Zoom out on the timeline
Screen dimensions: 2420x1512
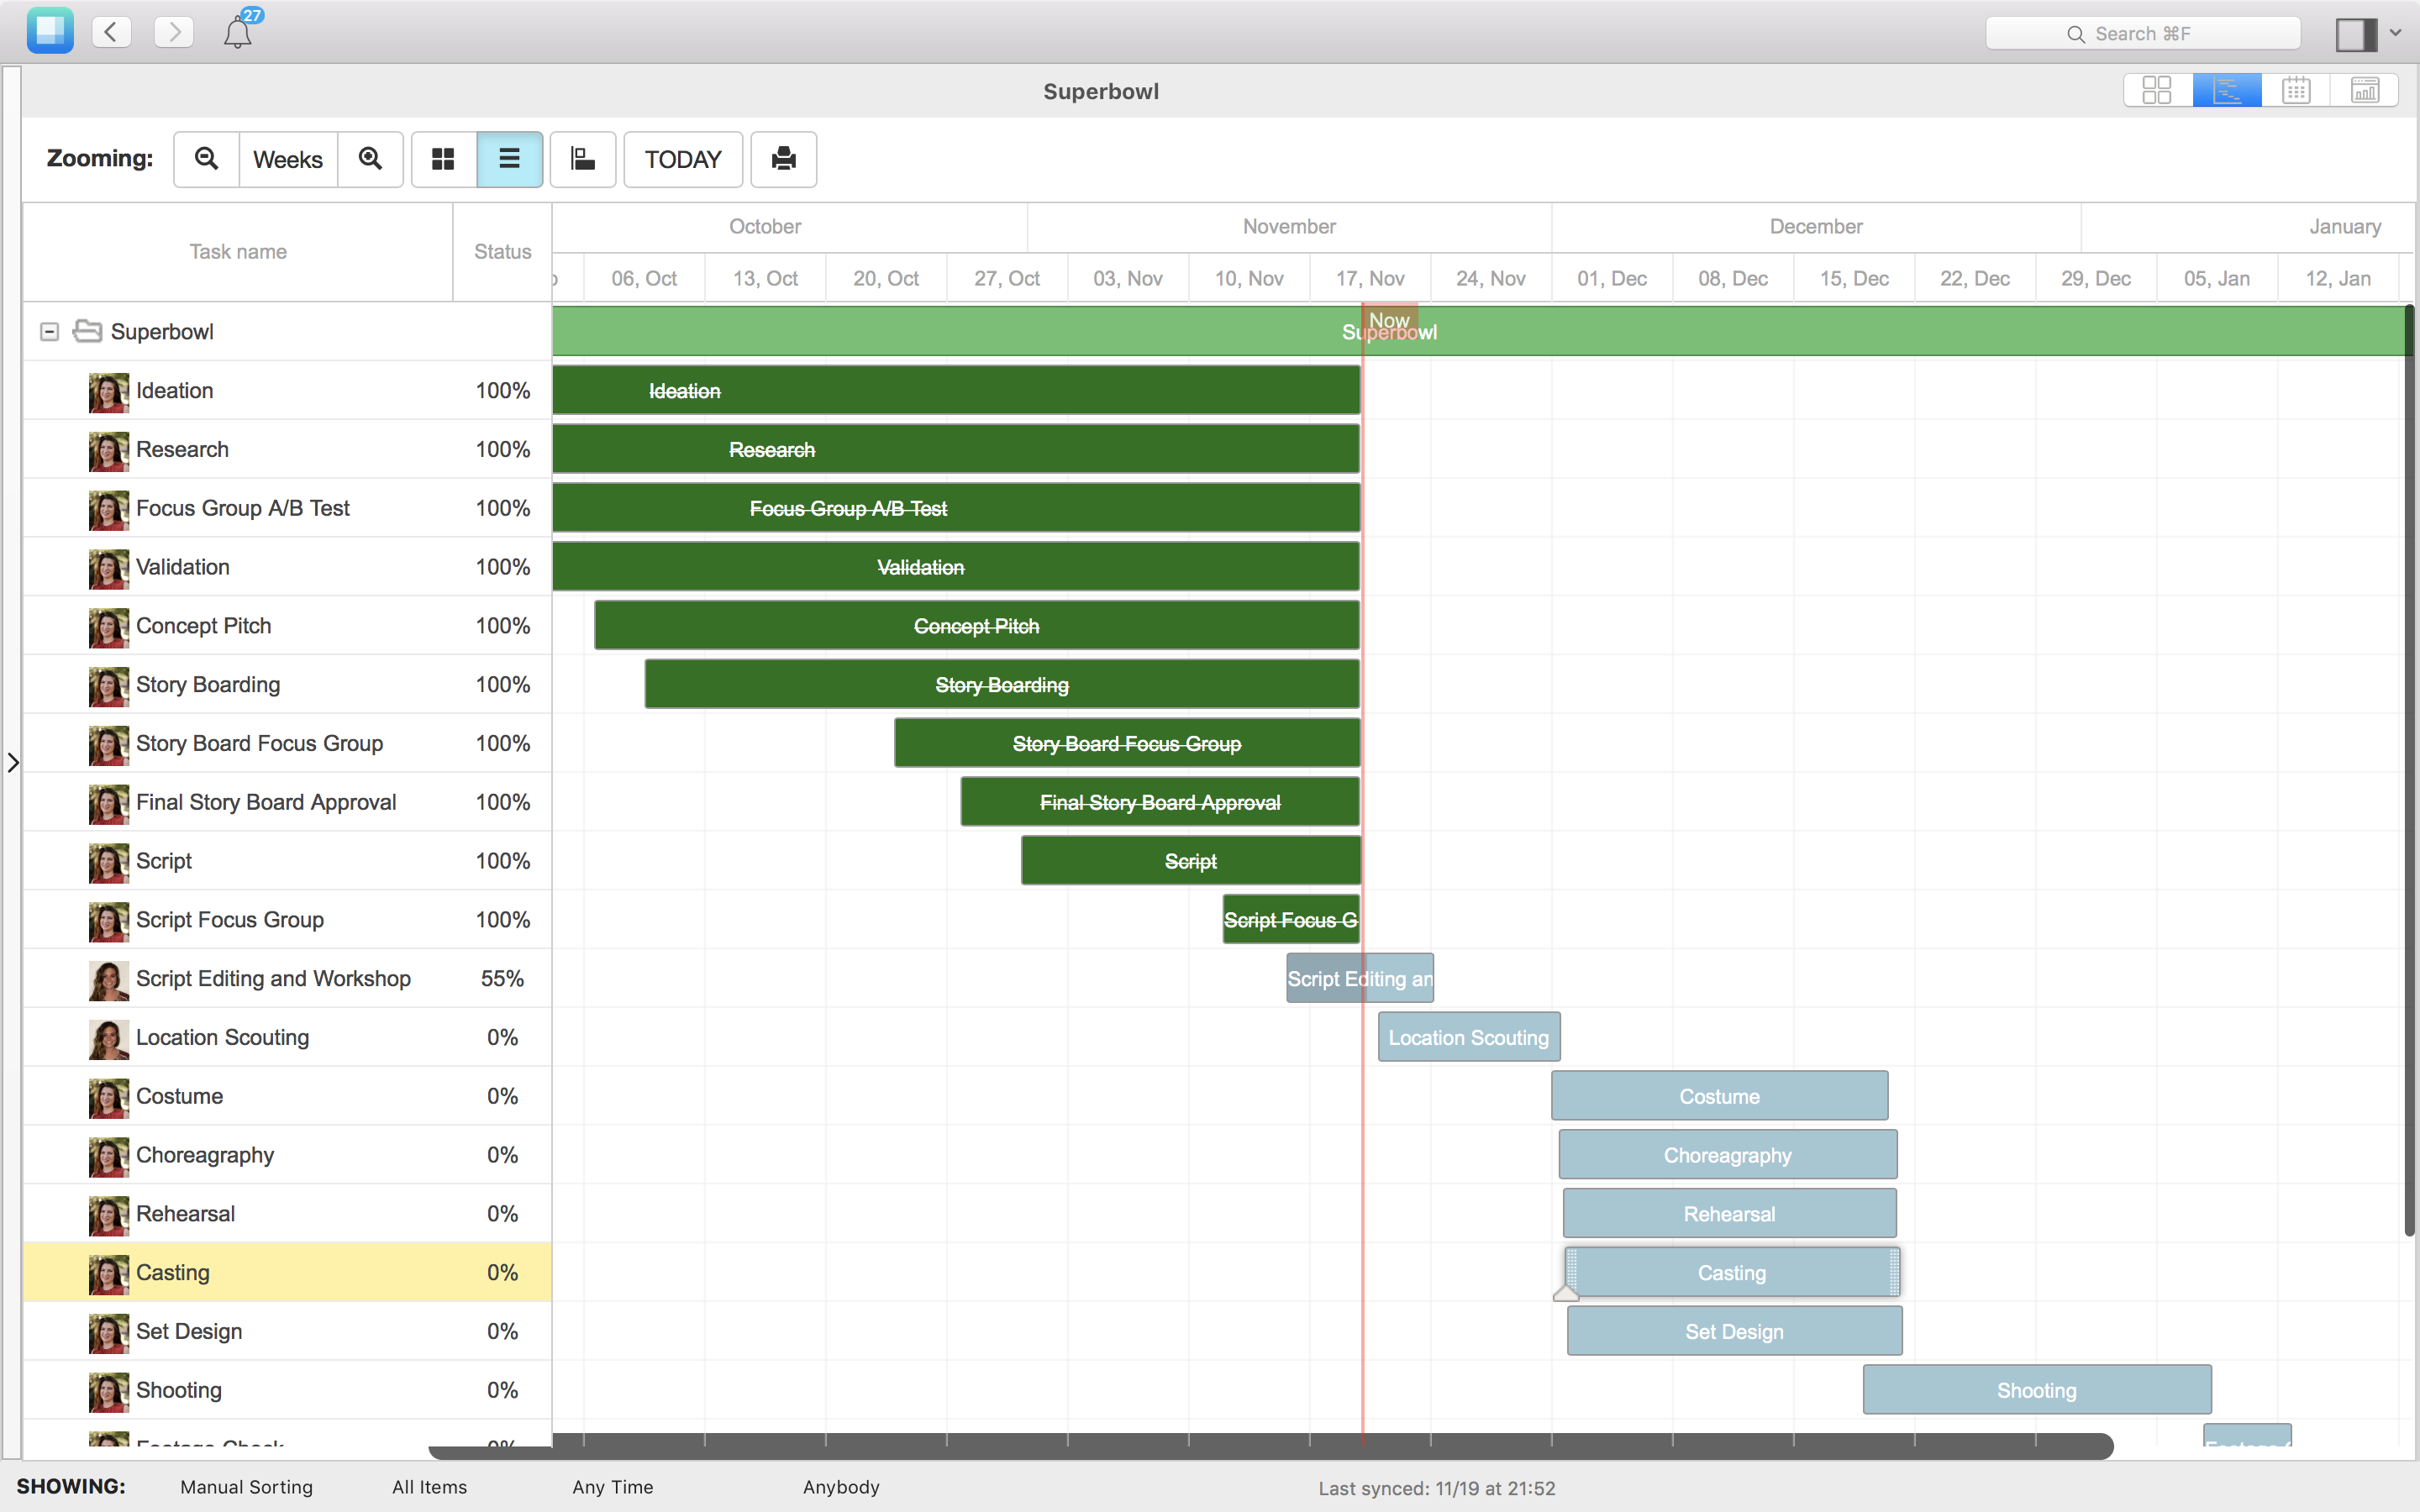click(x=206, y=159)
